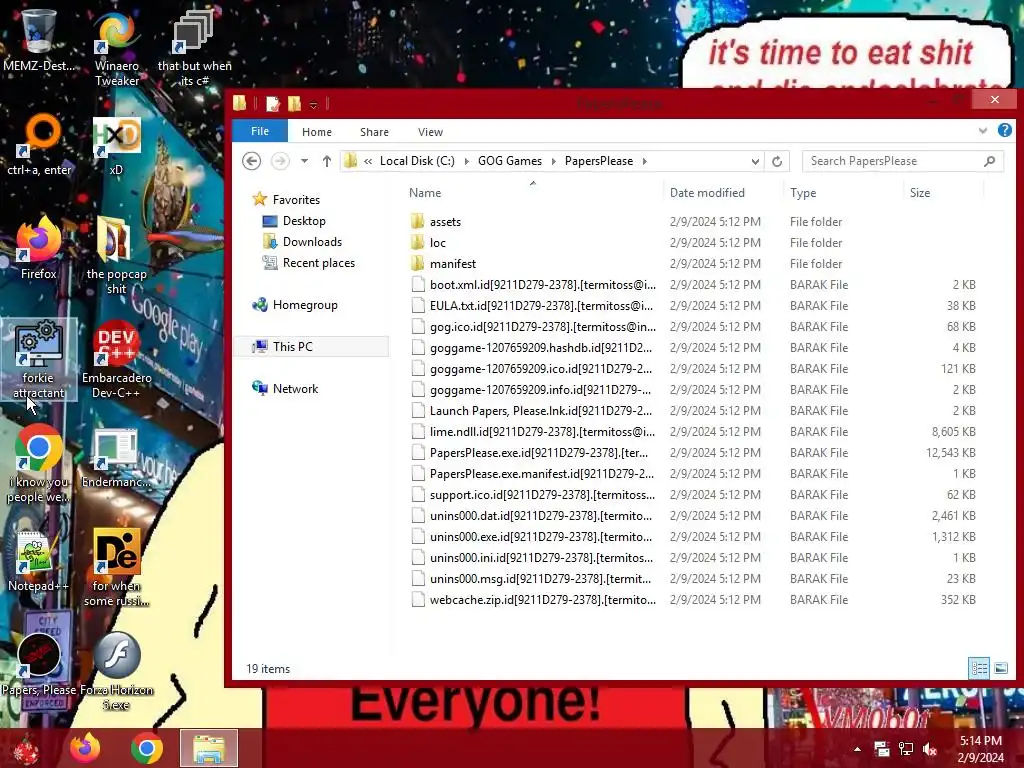
Task: Show hidden tray icons arrow
Action: point(857,749)
